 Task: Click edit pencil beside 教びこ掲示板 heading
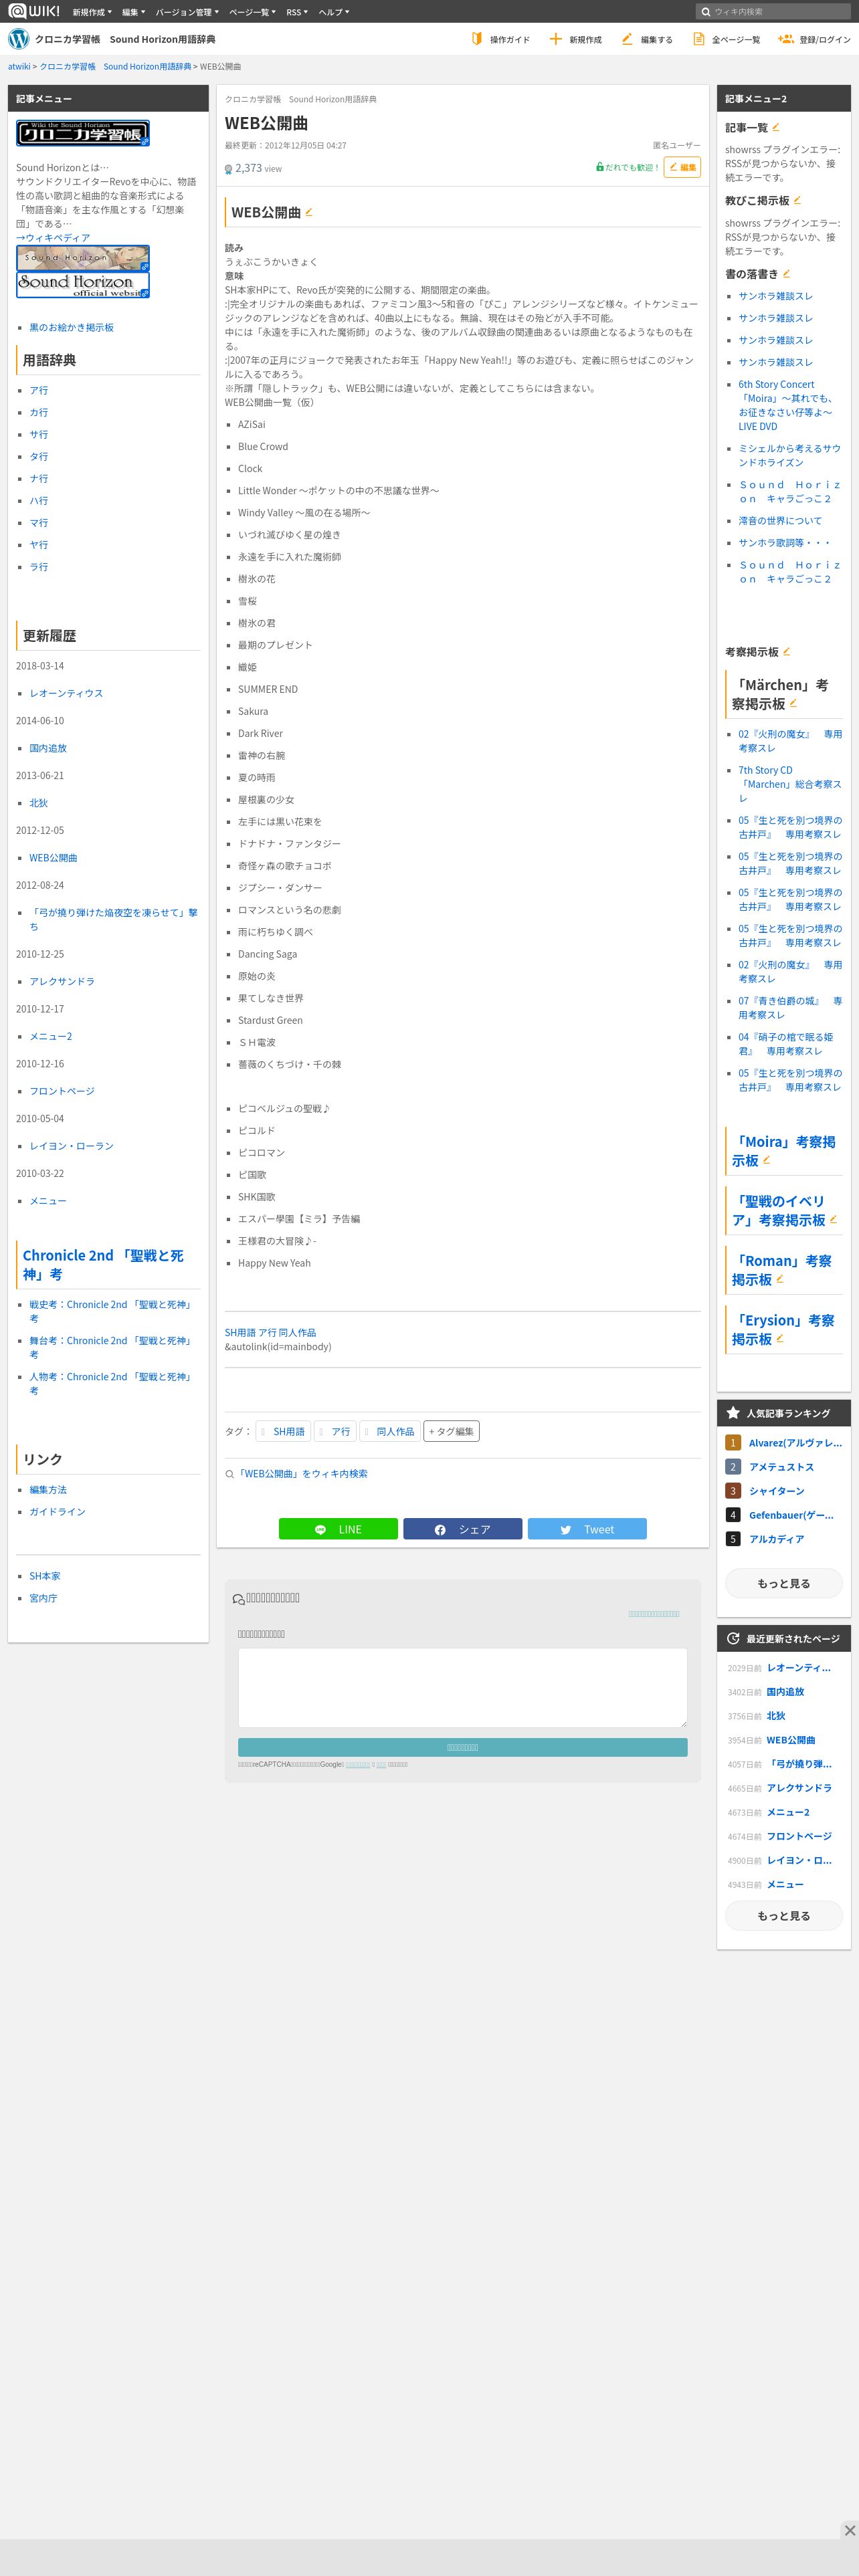click(x=797, y=200)
